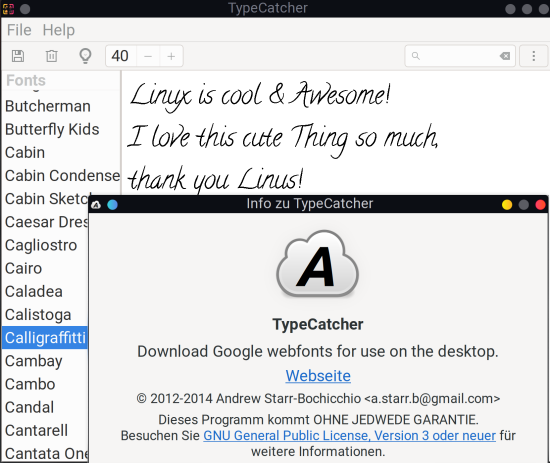Image resolution: width=550 pixels, height=463 pixels.
Task: Close the Info zu TypeCatcher dialog
Action: (541, 204)
